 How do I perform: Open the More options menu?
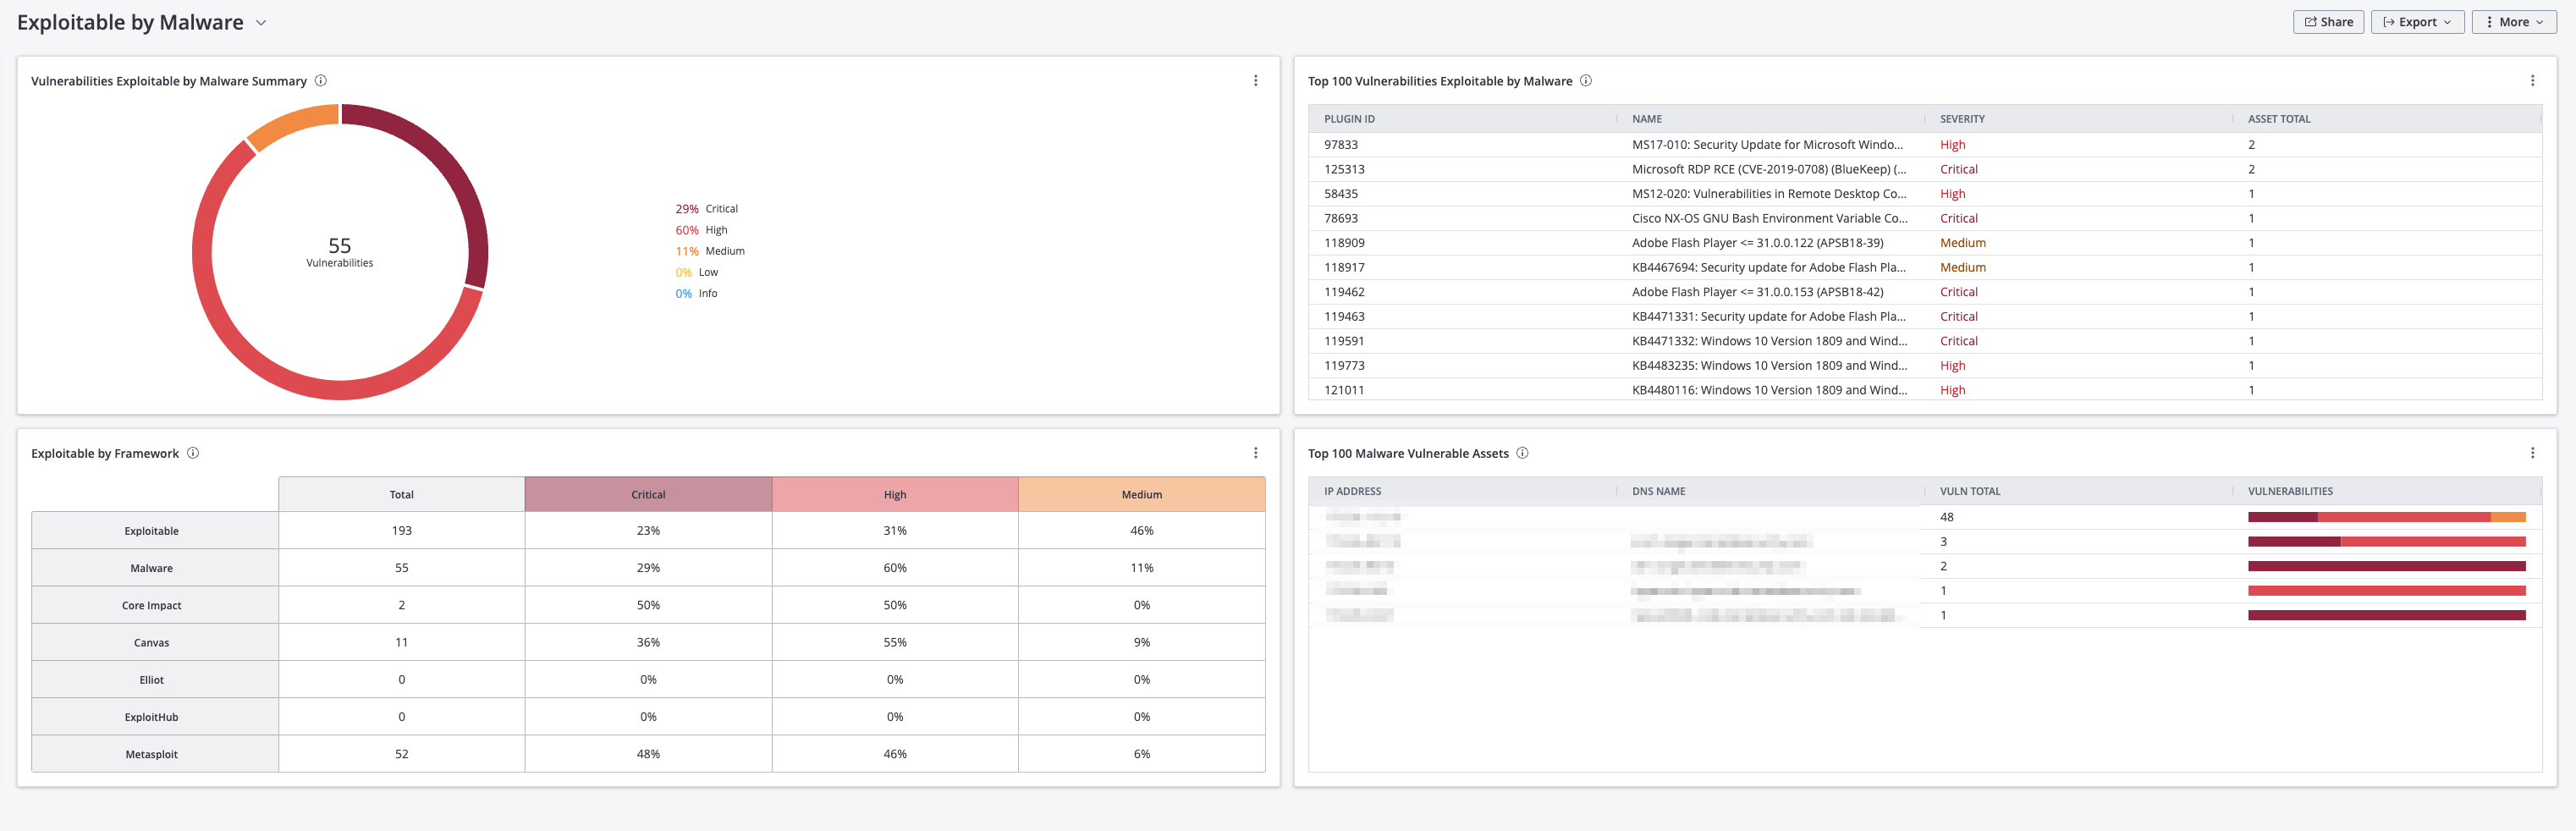point(2513,22)
